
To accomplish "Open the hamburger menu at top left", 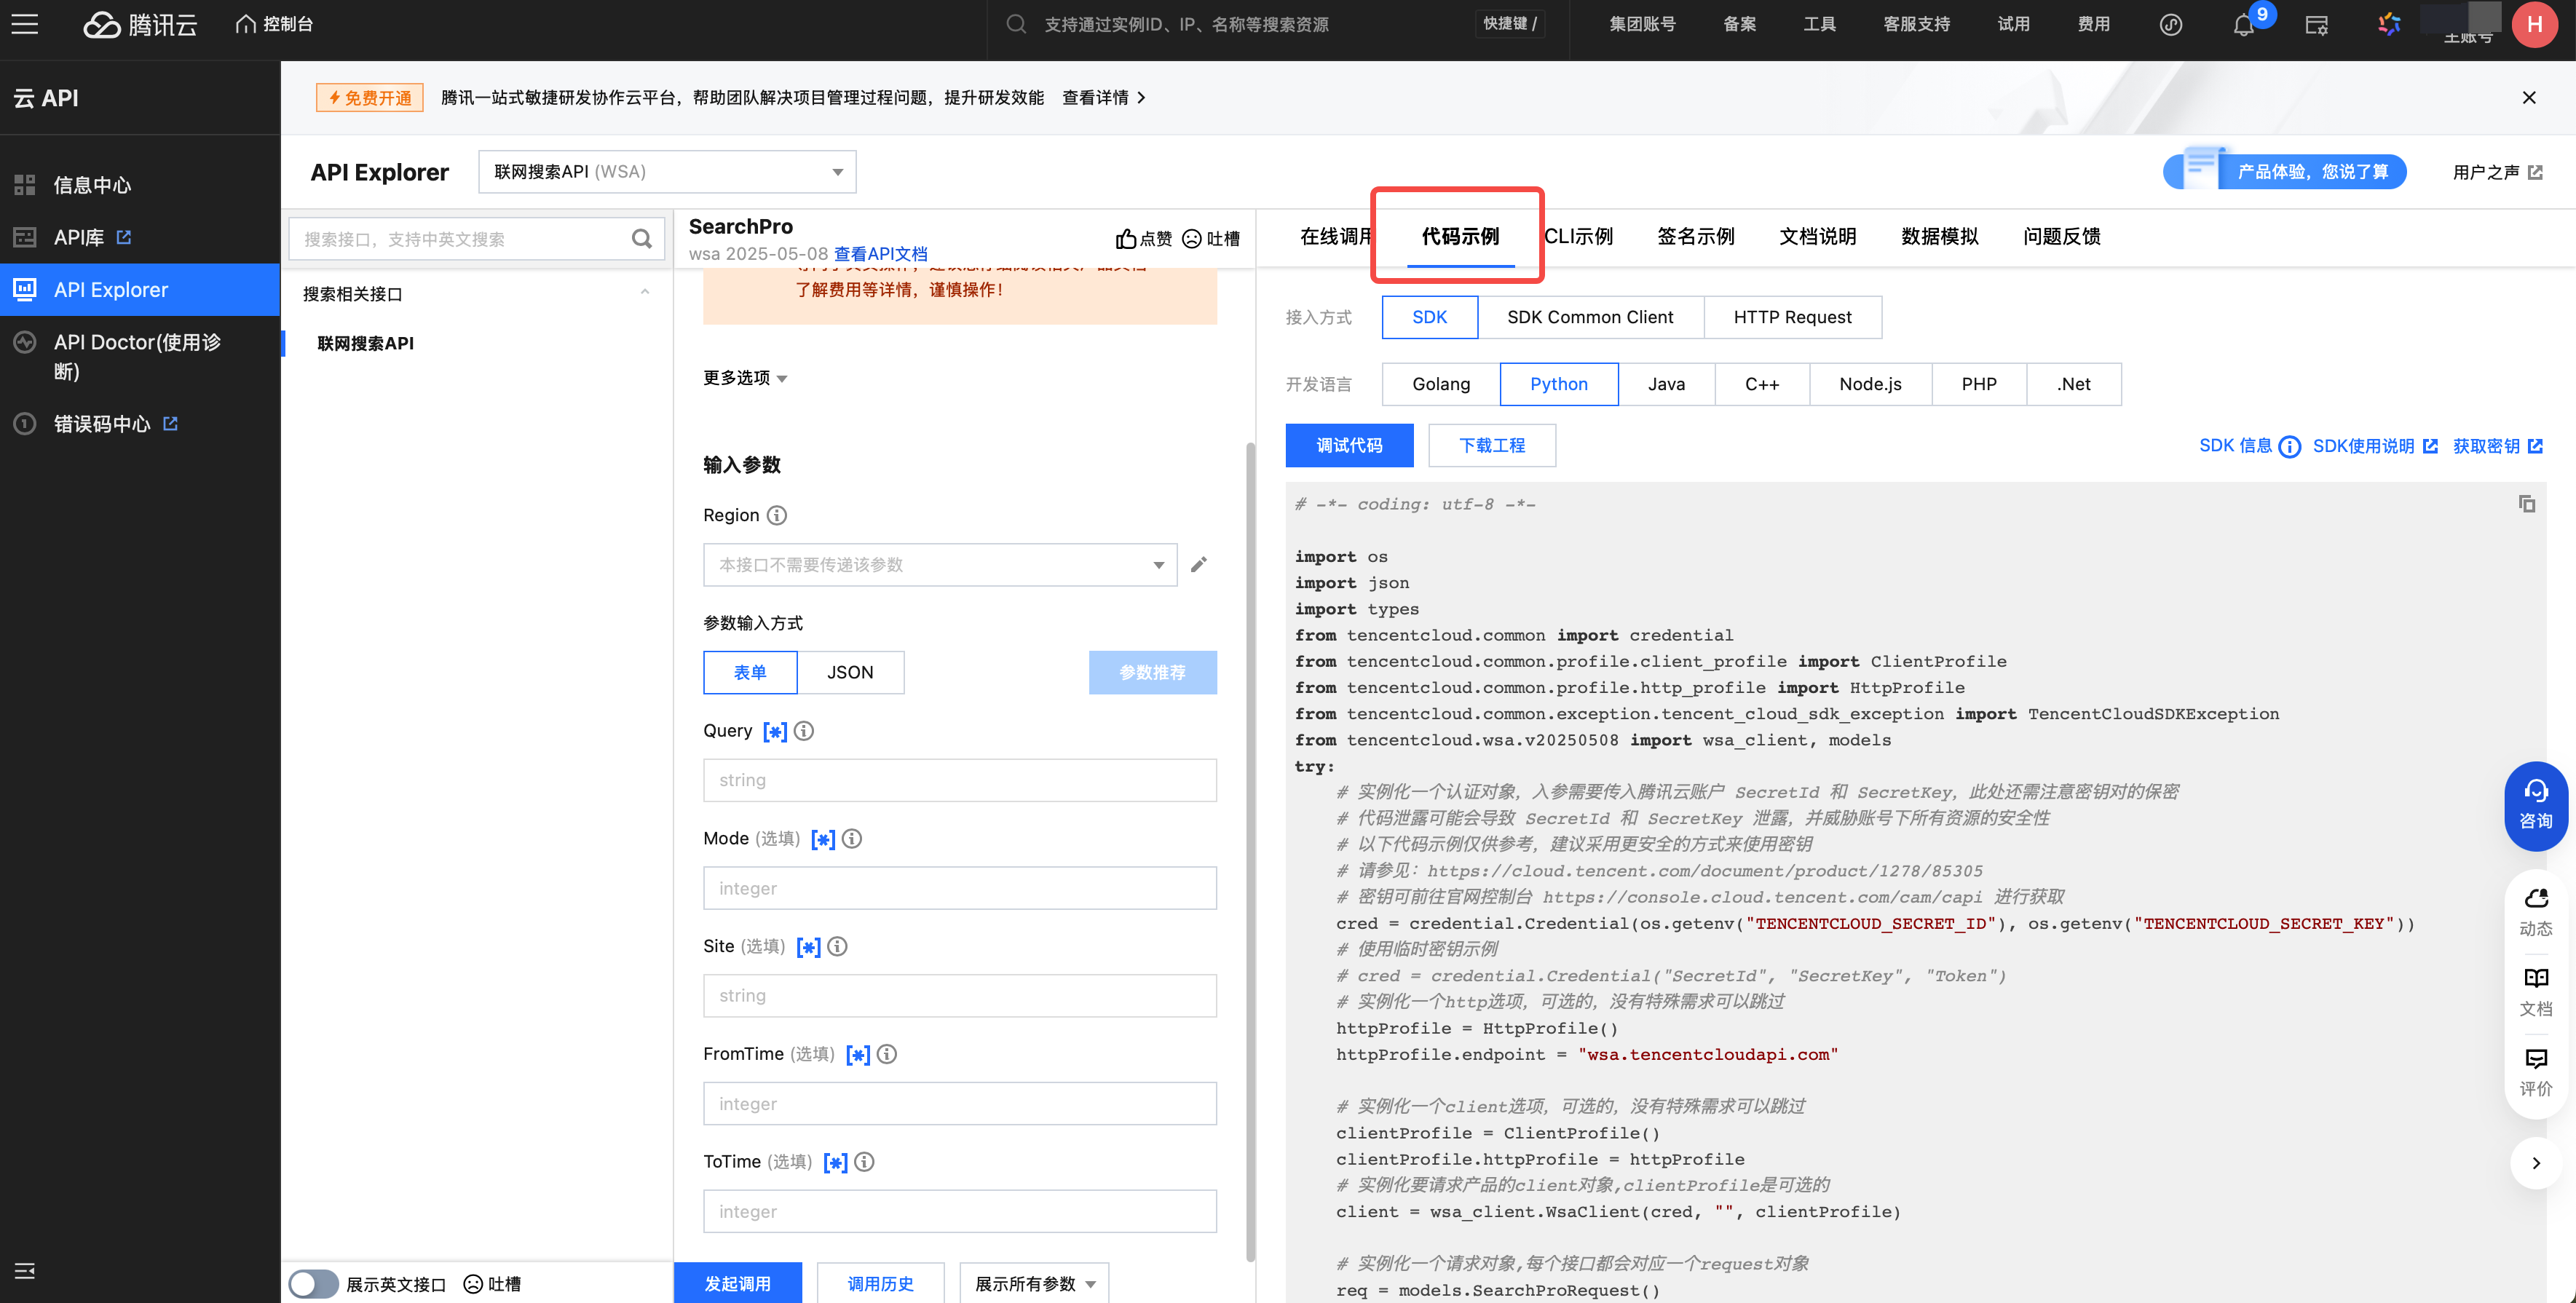I will (x=25, y=24).
